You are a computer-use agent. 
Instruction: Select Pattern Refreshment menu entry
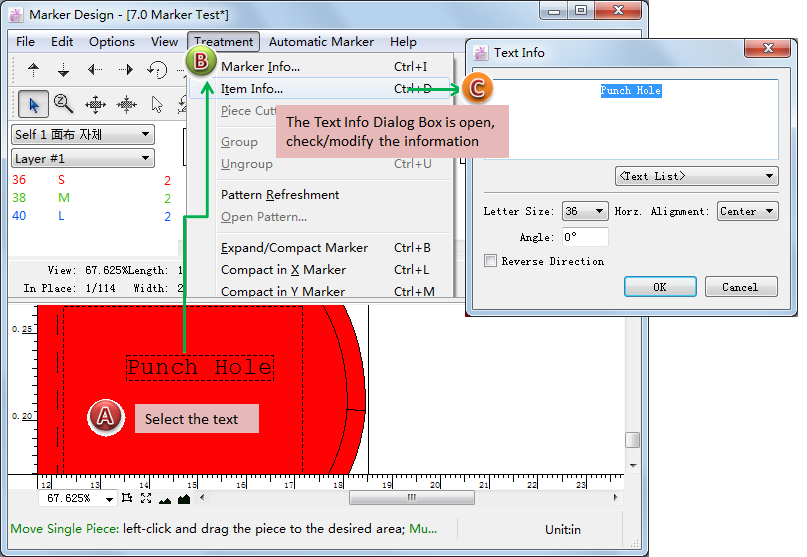280,195
